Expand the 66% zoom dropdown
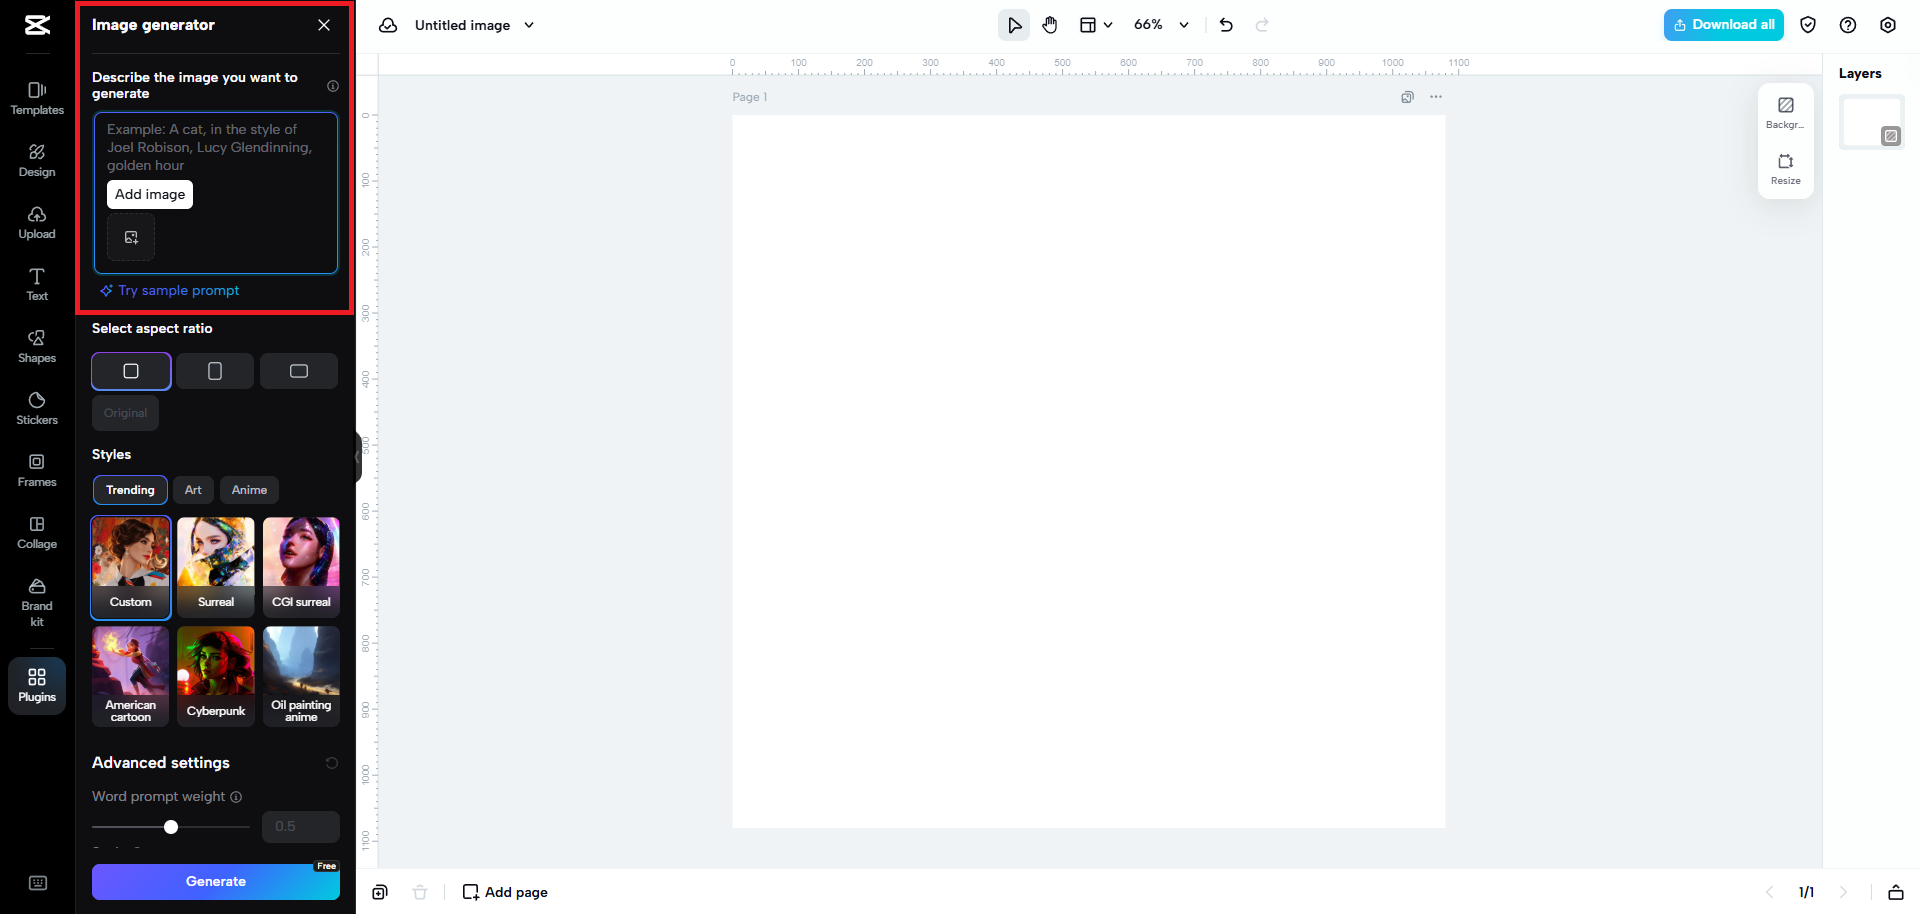This screenshot has width=1920, height=914. point(1184,25)
